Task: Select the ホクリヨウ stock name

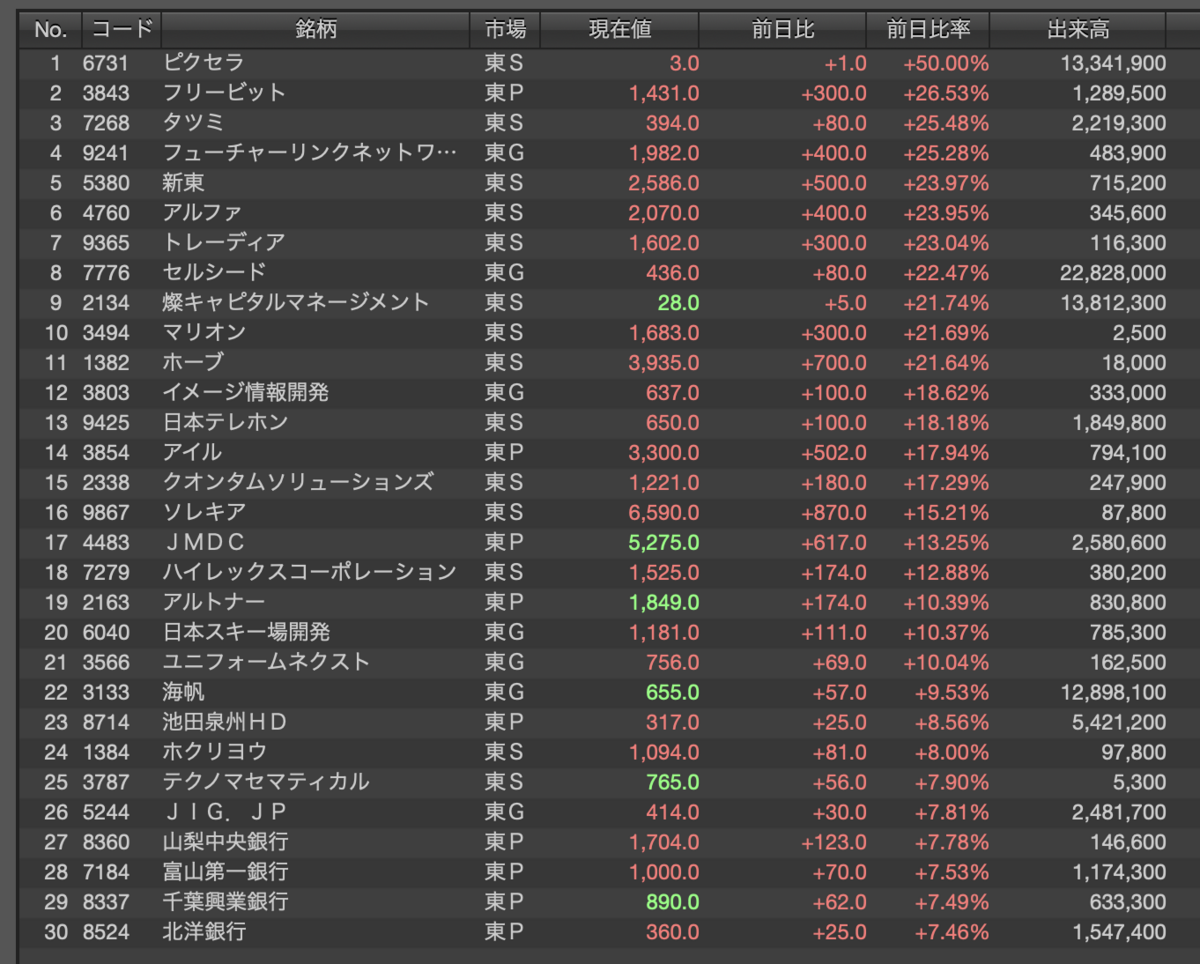Action: tap(215, 751)
